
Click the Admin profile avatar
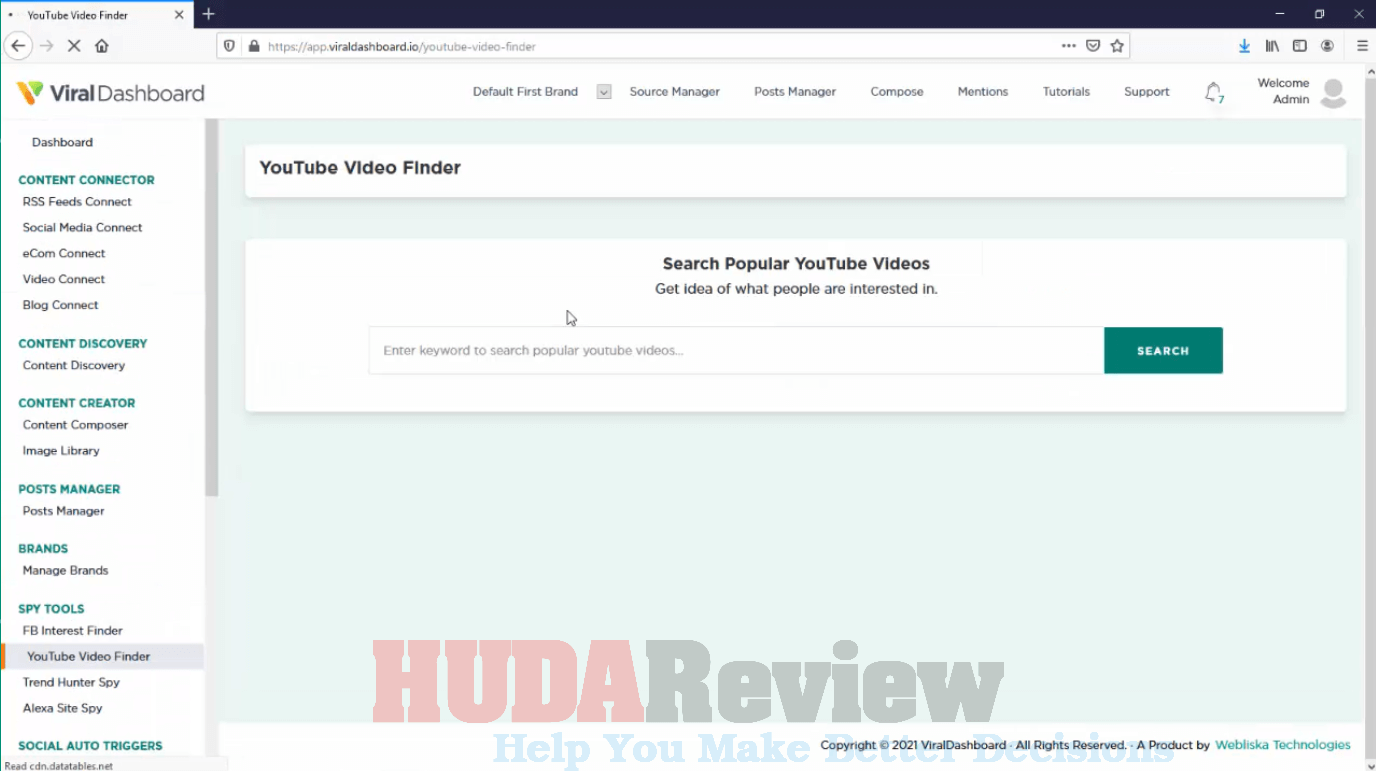[1334, 91]
